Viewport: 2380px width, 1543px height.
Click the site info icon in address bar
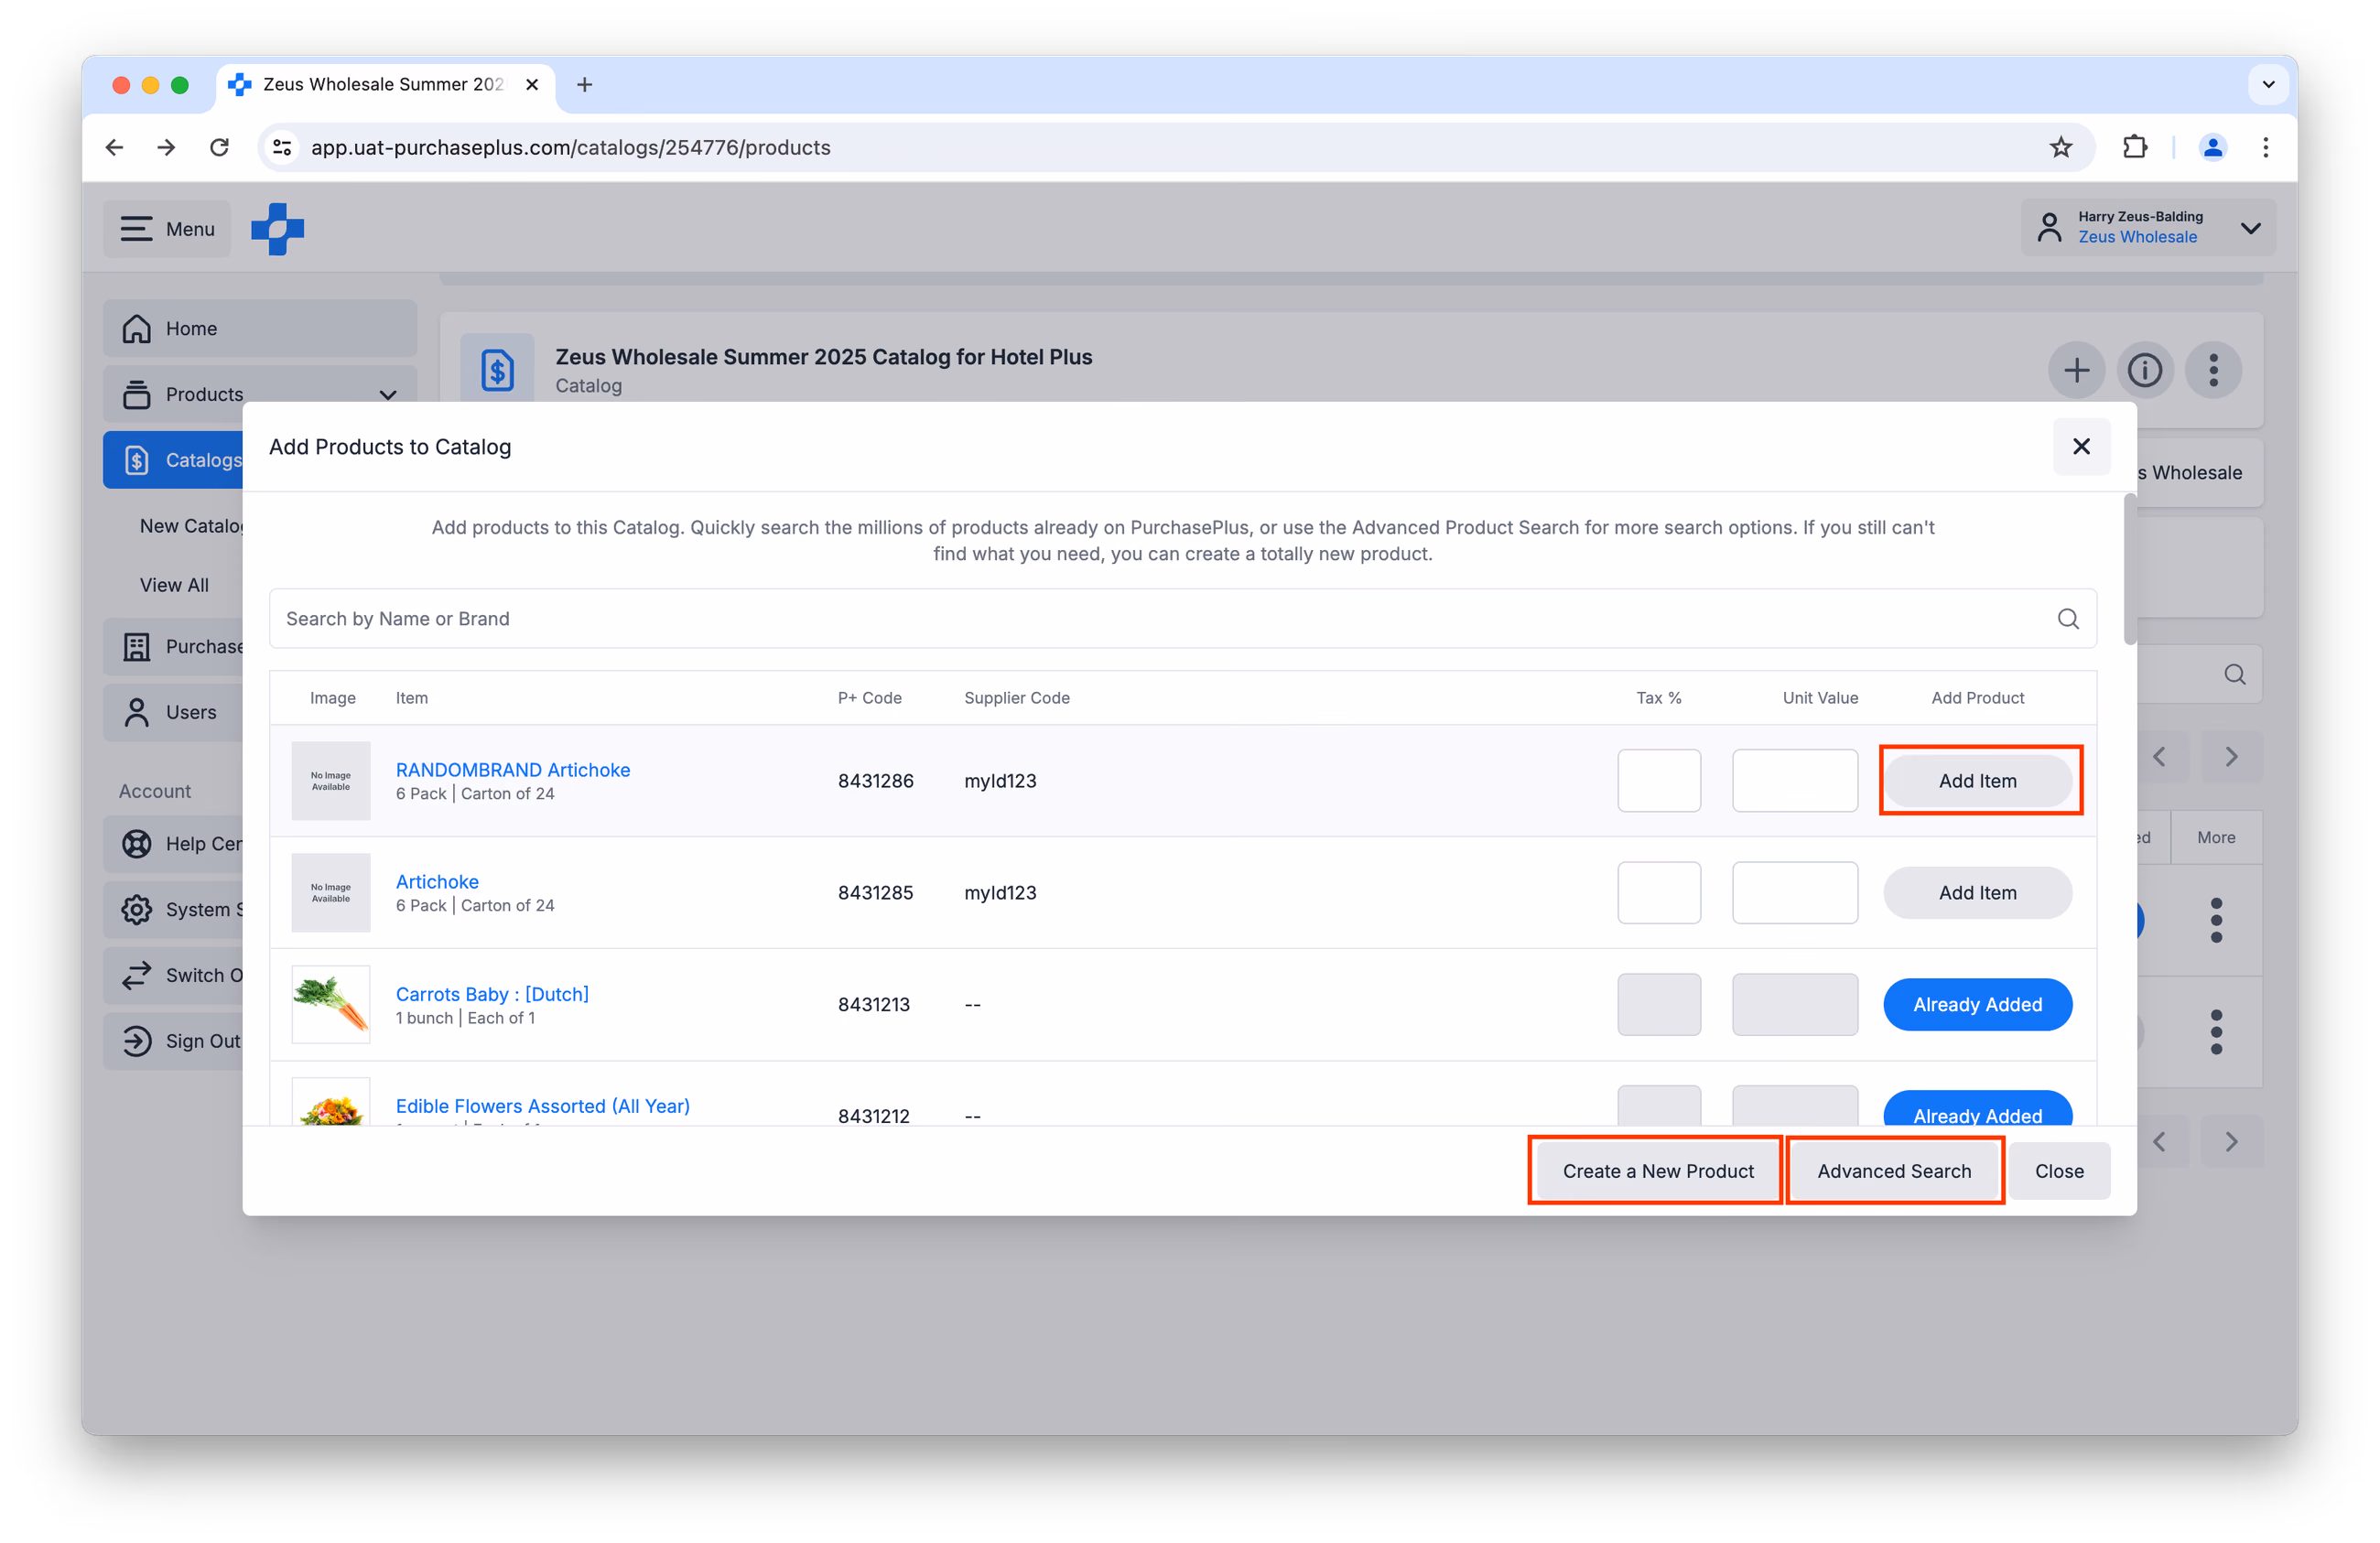coord(283,148)
